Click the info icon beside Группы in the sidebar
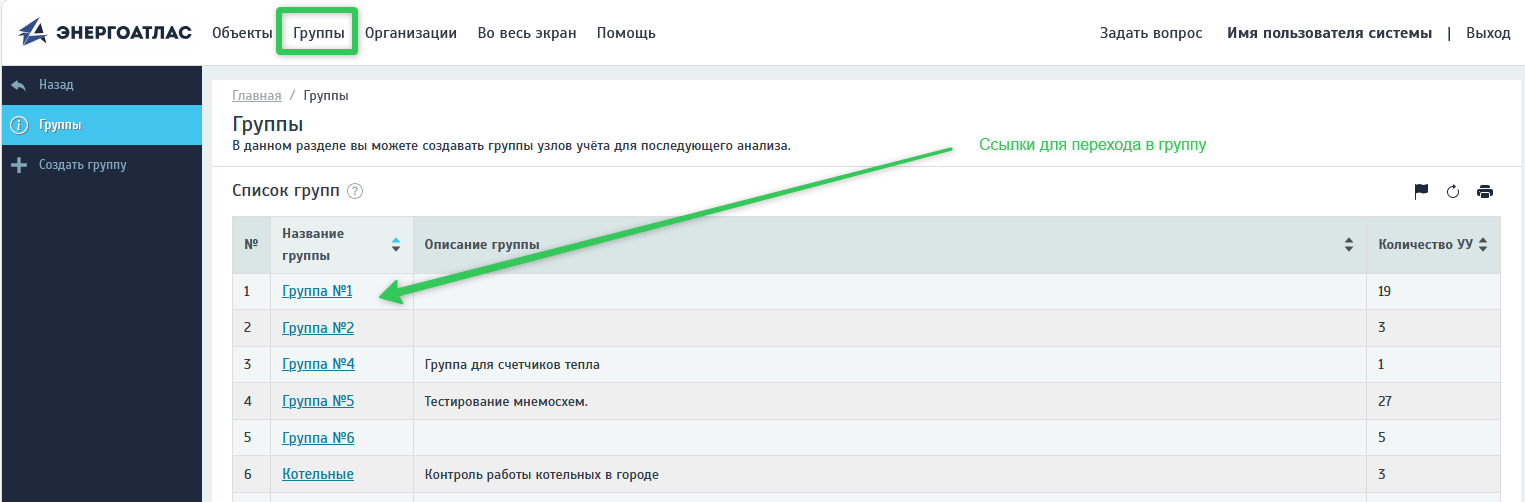This screenshot has height=502, width=1525. 18,125
